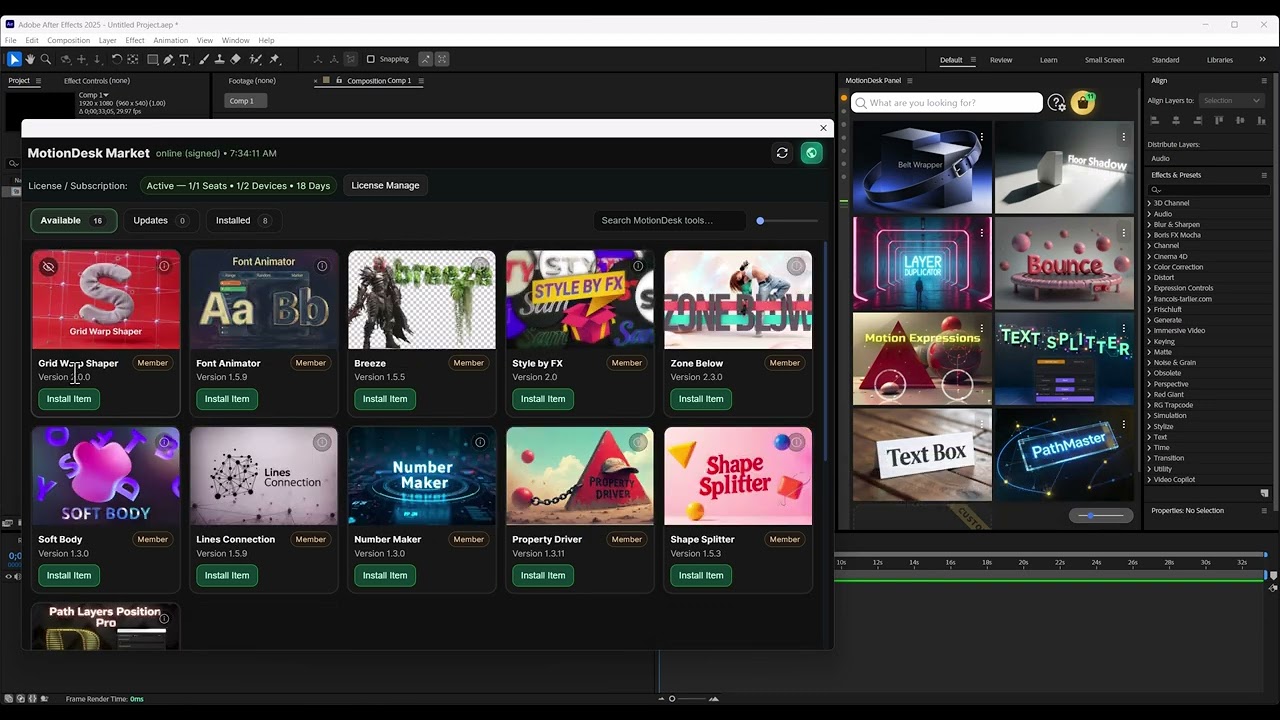
Task: Install Item for Grid Warp Shaper
Action: (x=69, y=399)
